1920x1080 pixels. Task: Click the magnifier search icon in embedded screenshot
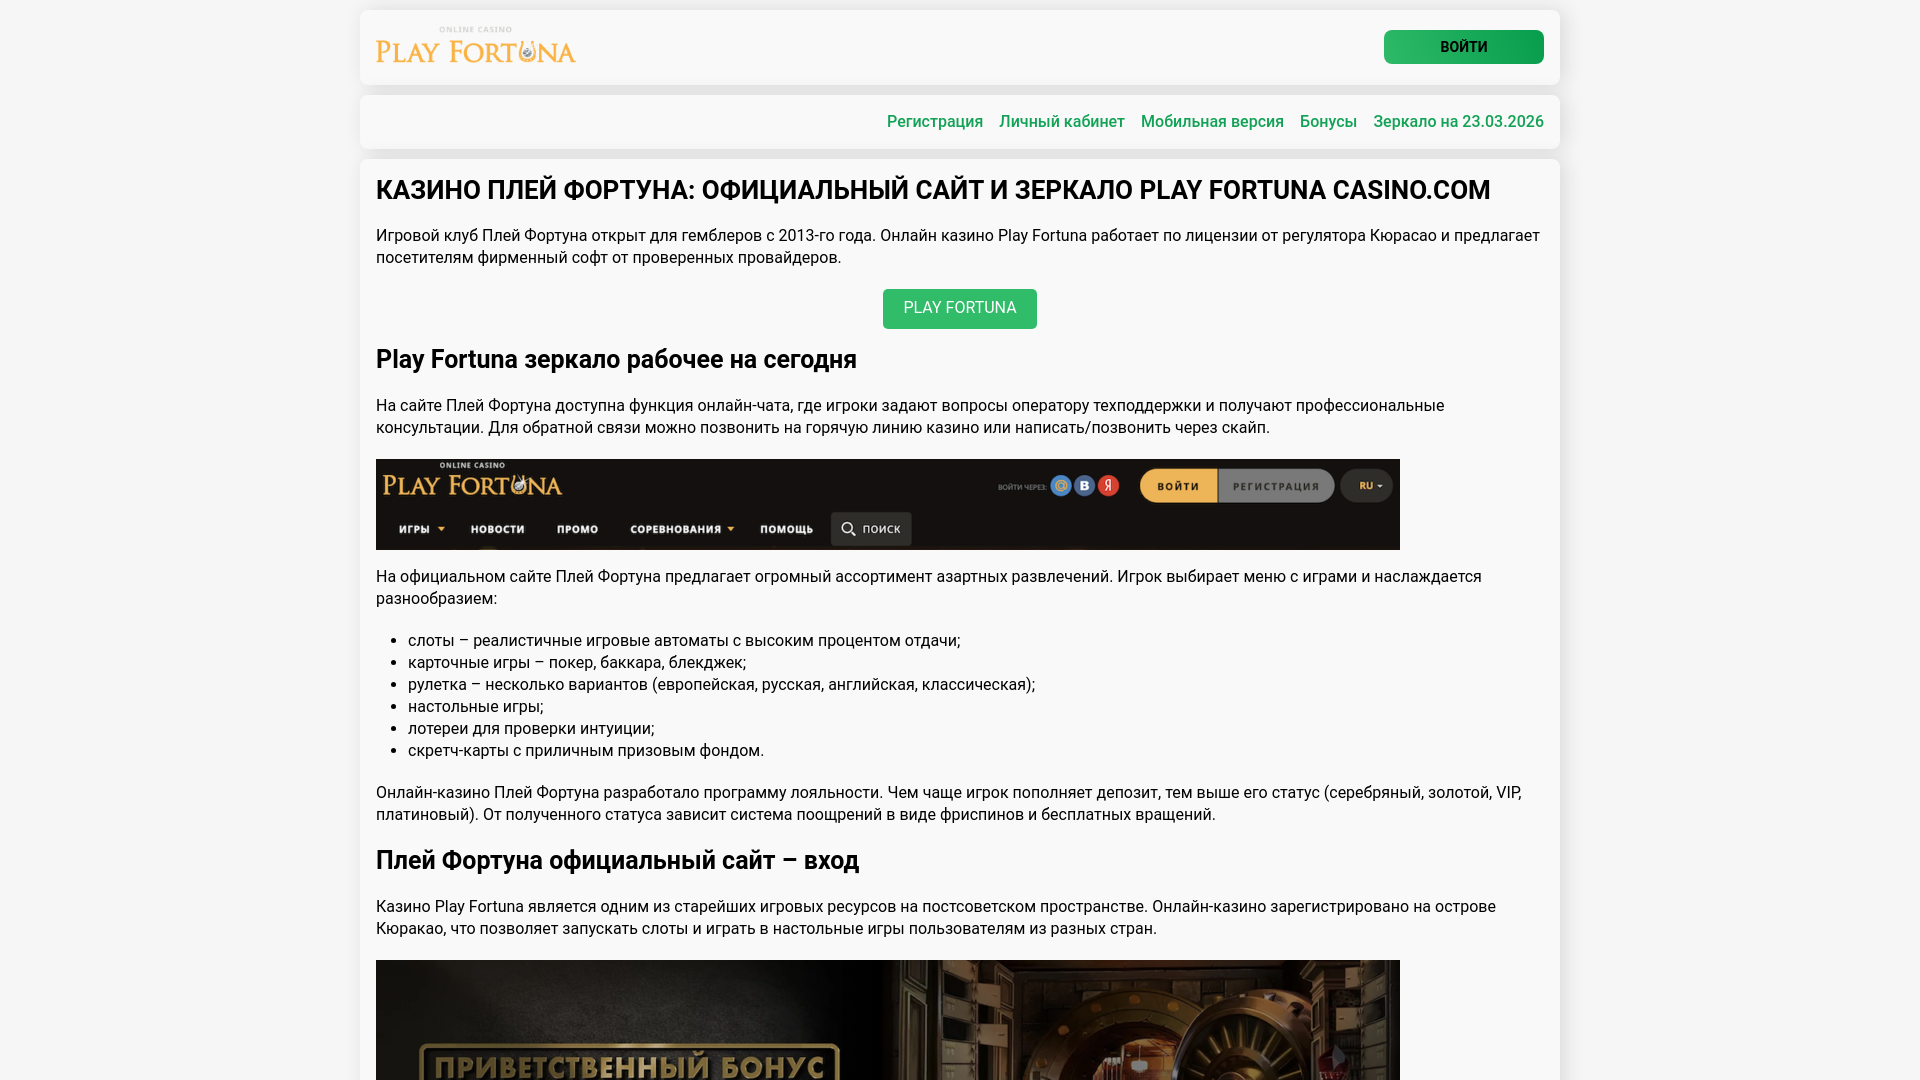click(x=848, y=529)
